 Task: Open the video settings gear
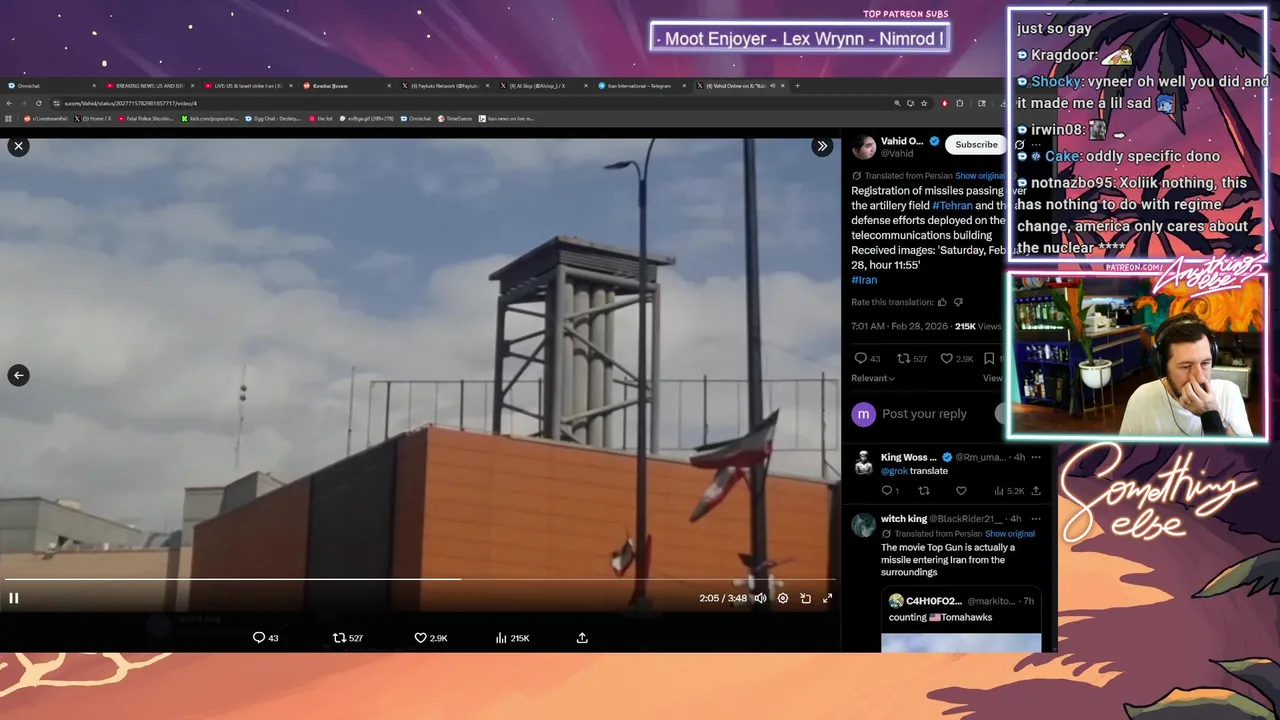coord(783,598)
